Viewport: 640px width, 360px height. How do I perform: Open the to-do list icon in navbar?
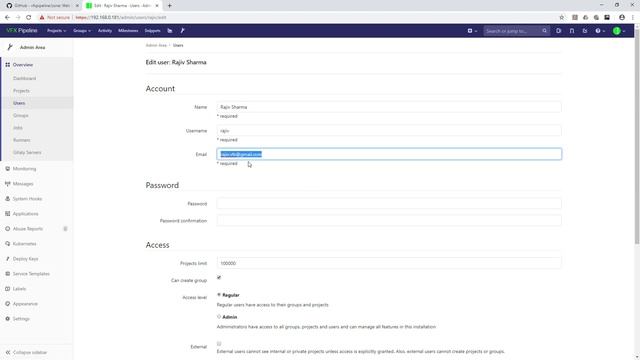[x=585, y=31]
